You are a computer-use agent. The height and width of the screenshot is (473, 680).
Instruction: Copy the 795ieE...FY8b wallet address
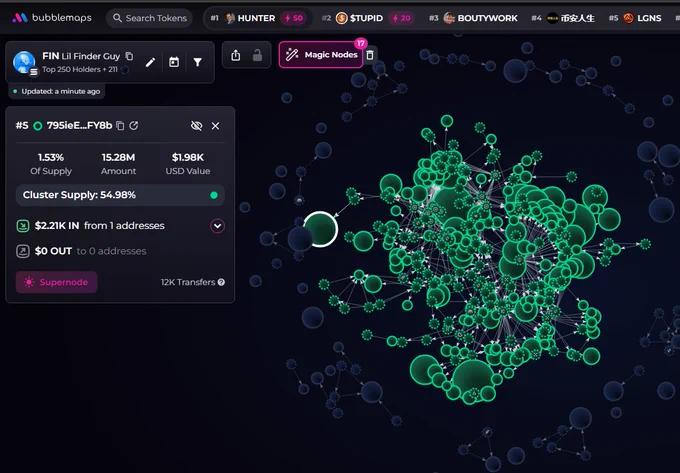120,126
